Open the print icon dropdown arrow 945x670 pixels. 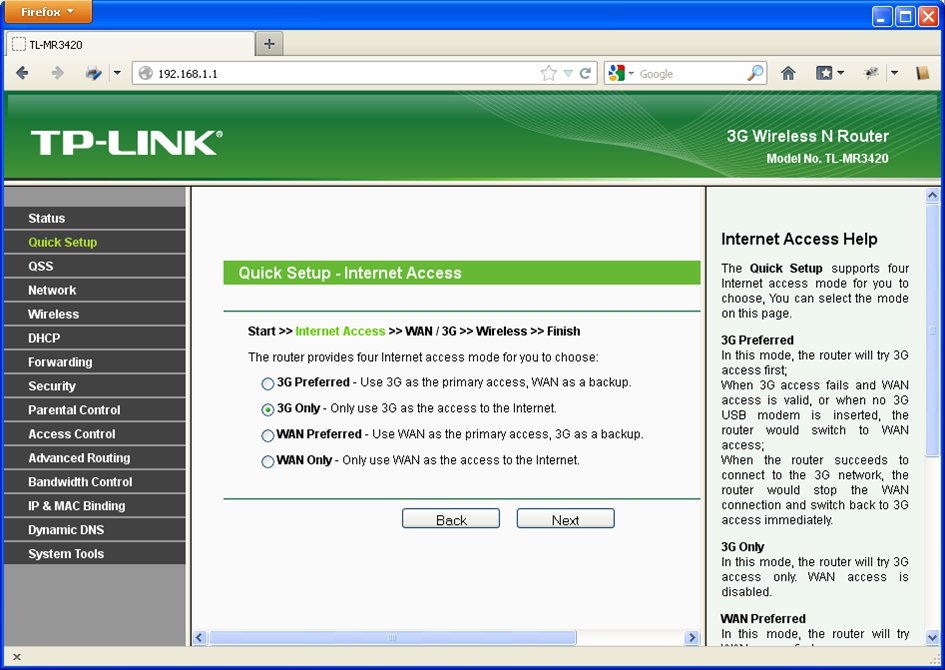click(117, 74)
